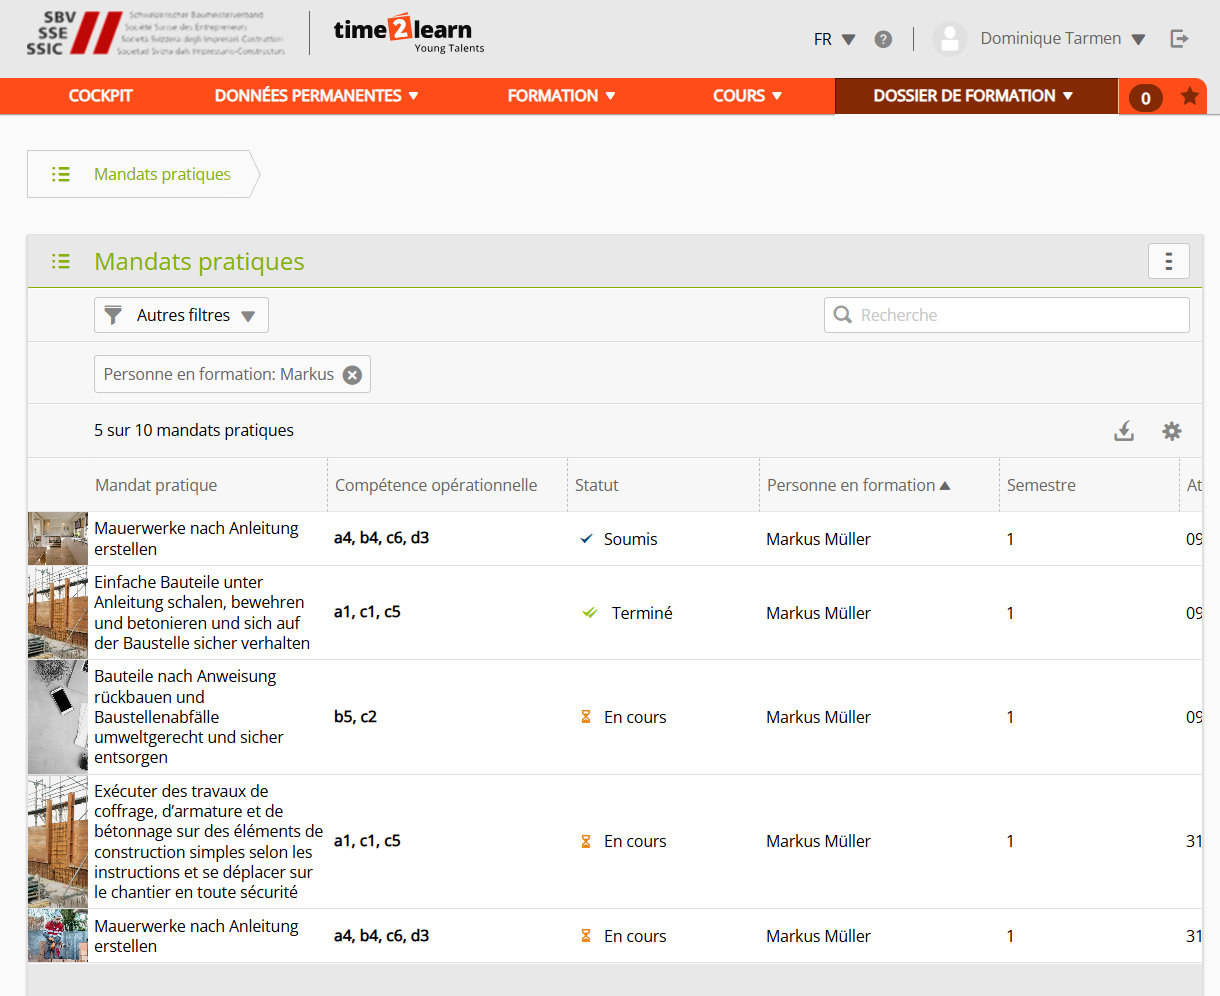Open the Cockpit menu item
Viewport: 1220px width, 996px height.
click(x=100, y=96)
